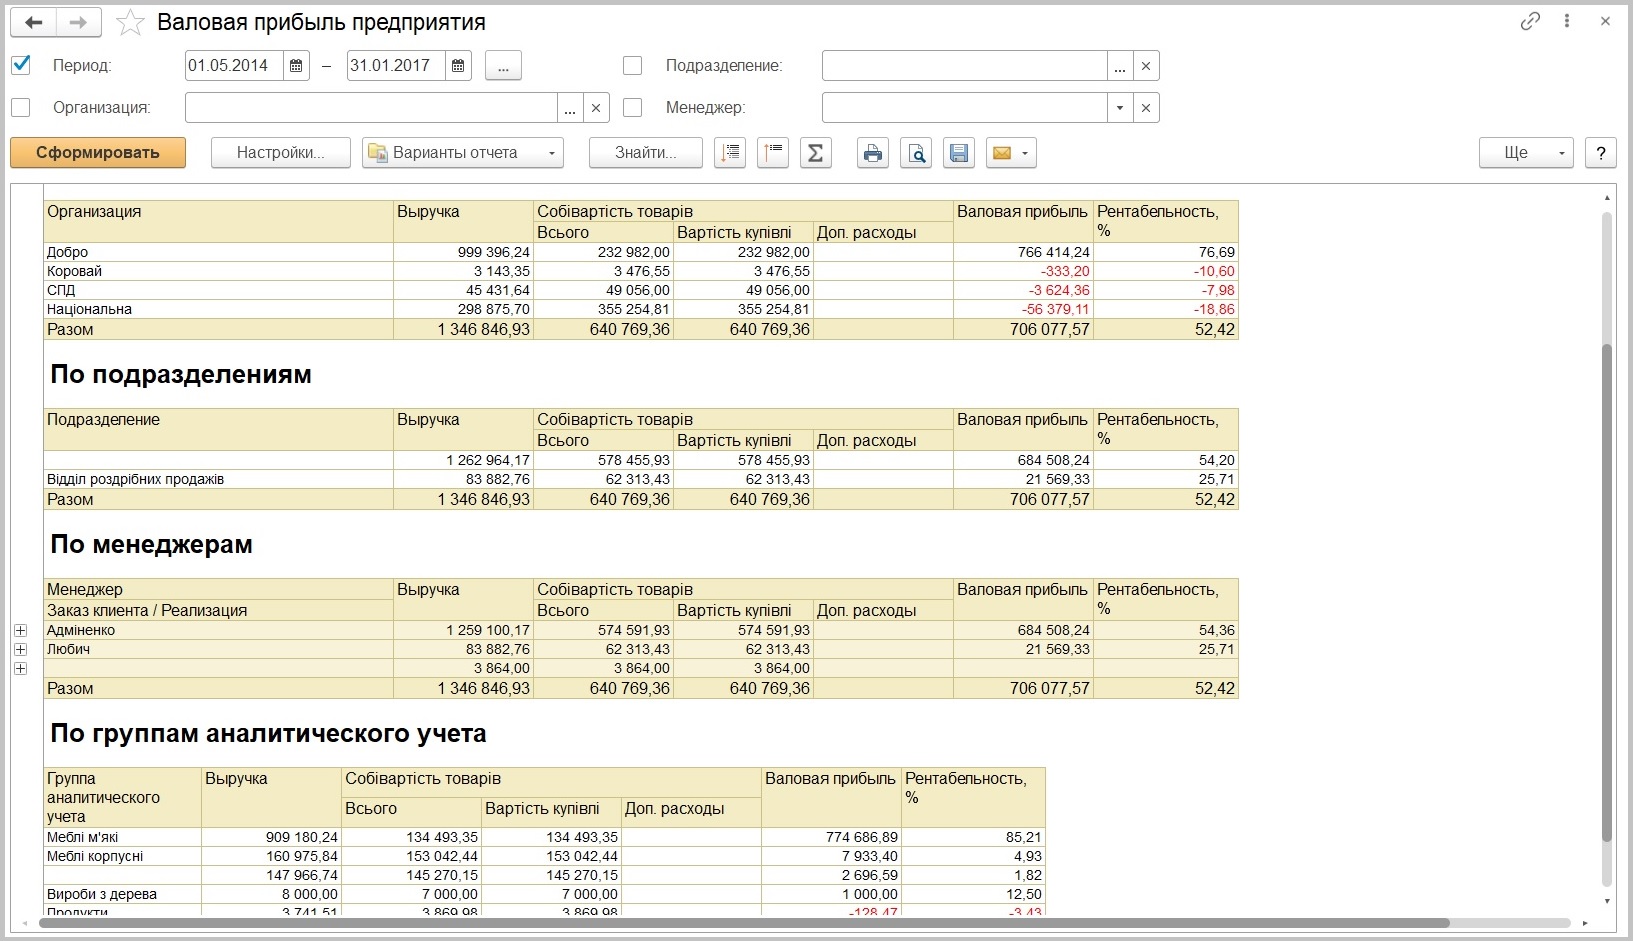This screenshot has height=941, width=1633.
Task: Expand the Адміненко manager row
Action: pos(20,631)
